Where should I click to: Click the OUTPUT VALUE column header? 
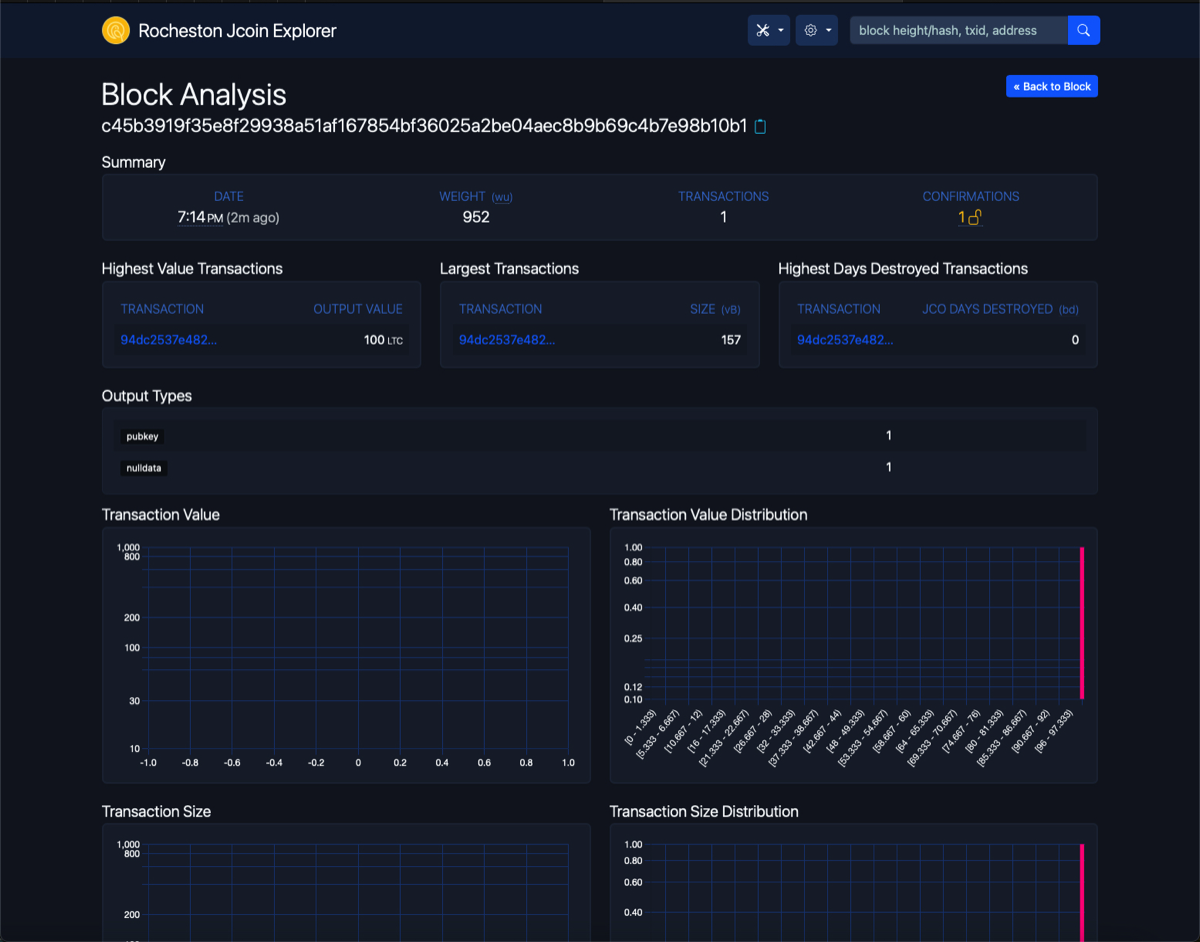[358, 309]
